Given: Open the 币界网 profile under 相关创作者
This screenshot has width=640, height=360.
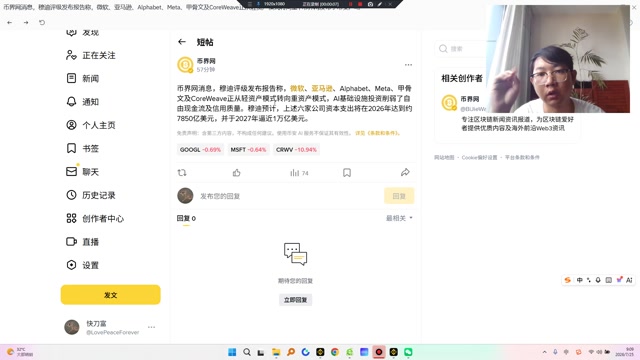Looking at the screenshot, I should pyautogui.click(x=469, y=99).
